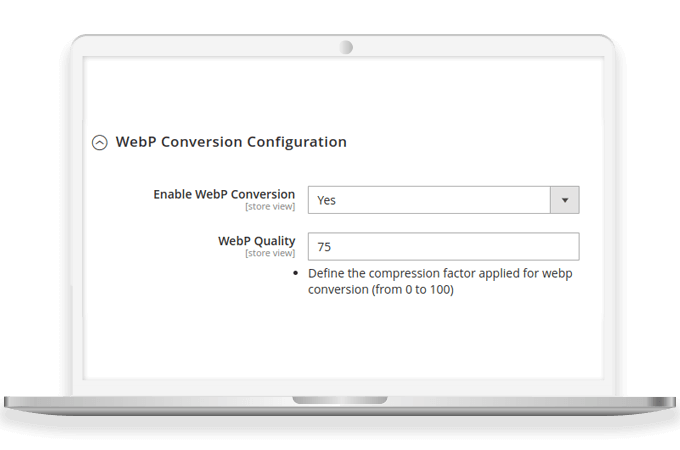
Task: Click 'store view' under Enable WebP Conversion
Action: click(270, 207)
